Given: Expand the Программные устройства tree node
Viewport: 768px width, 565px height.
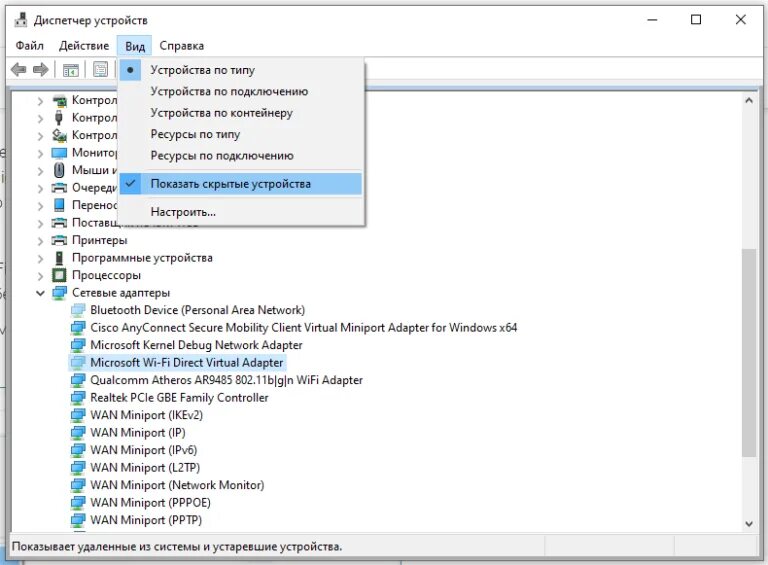Looking at the screenshot, I should point(40,258).
